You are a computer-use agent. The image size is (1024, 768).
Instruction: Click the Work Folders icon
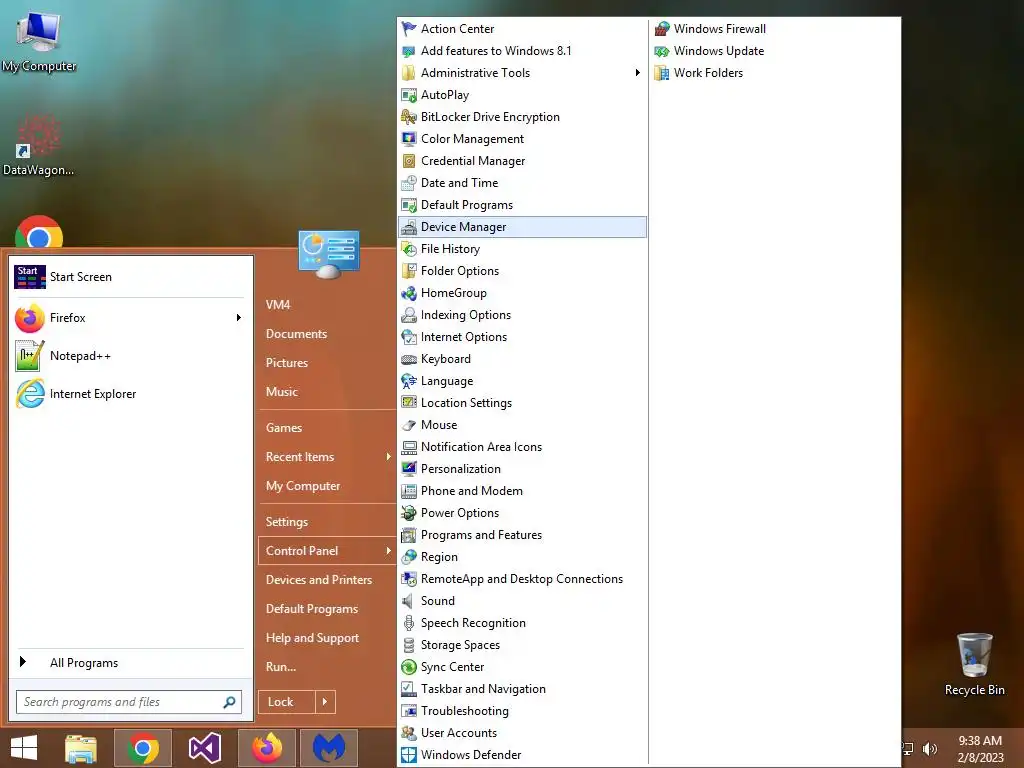click(x=662, y=72)
